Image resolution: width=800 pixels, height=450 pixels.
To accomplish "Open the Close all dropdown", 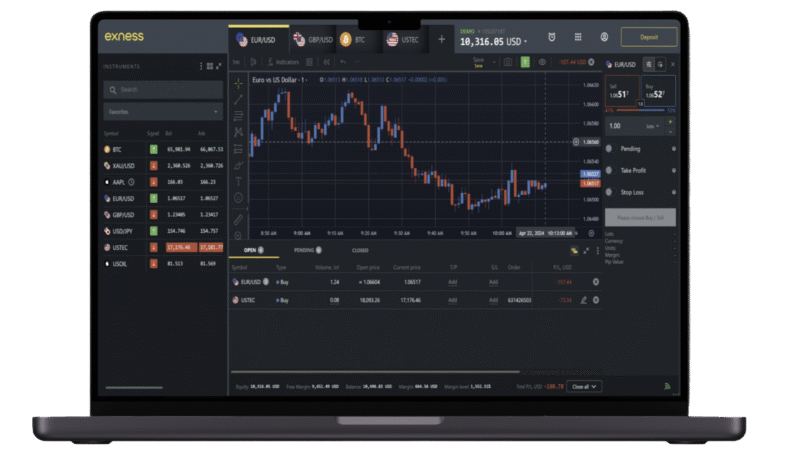I will (x=584, y=387).
